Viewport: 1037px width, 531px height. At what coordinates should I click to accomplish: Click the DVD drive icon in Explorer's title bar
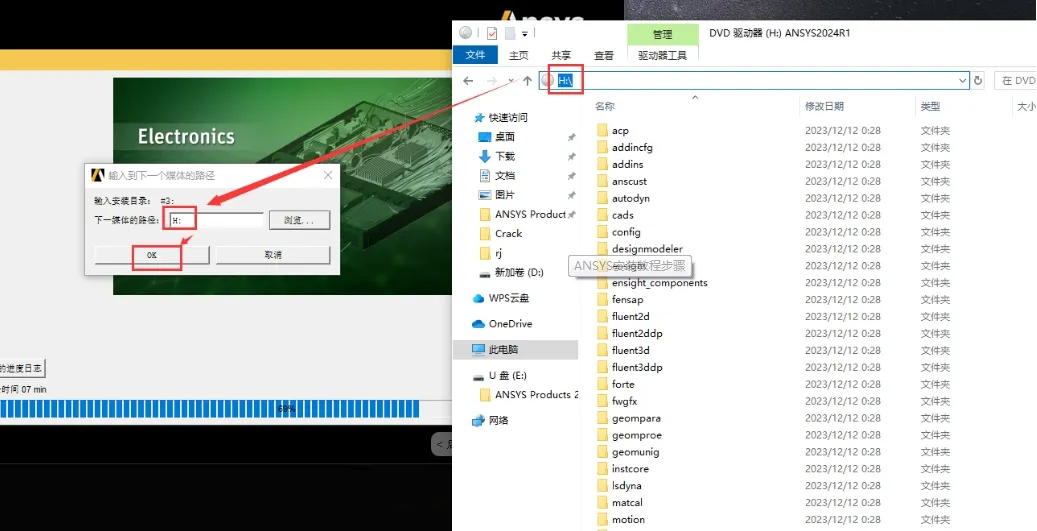click(466, 33)
